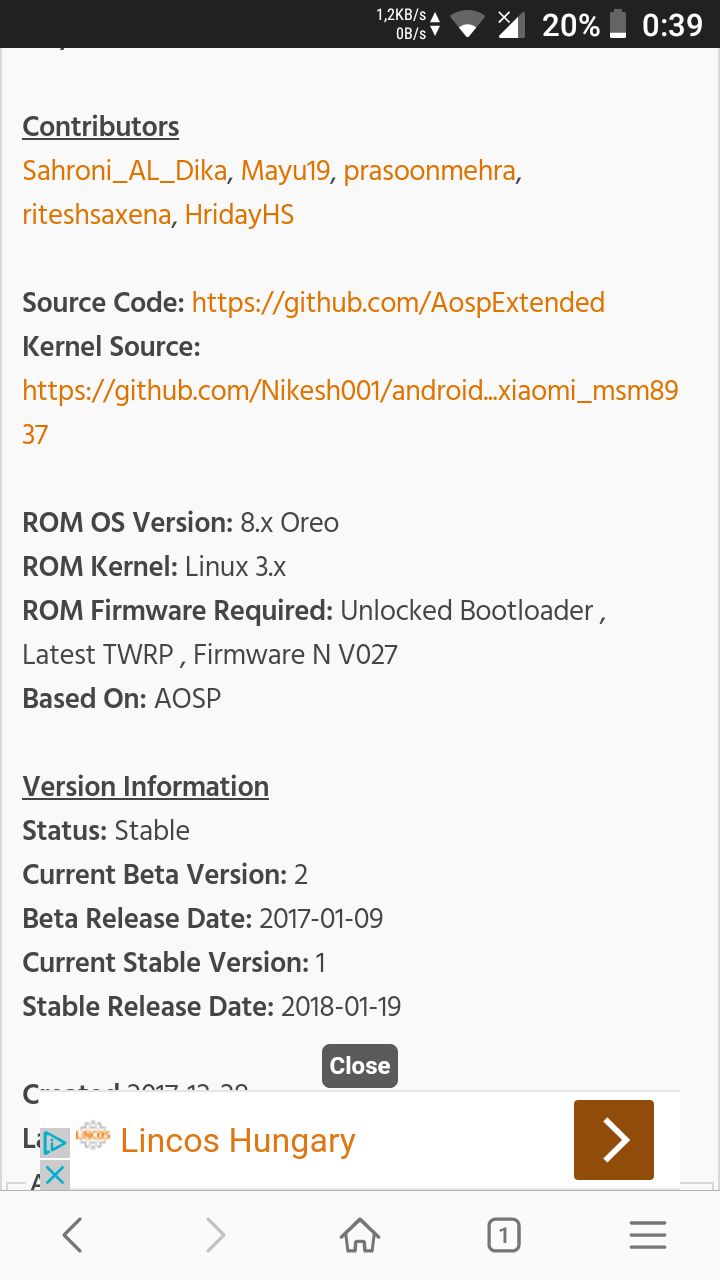The image size is (720, 1280).
Task: Open the browser hamburger menu
Action: [648, 1236]
